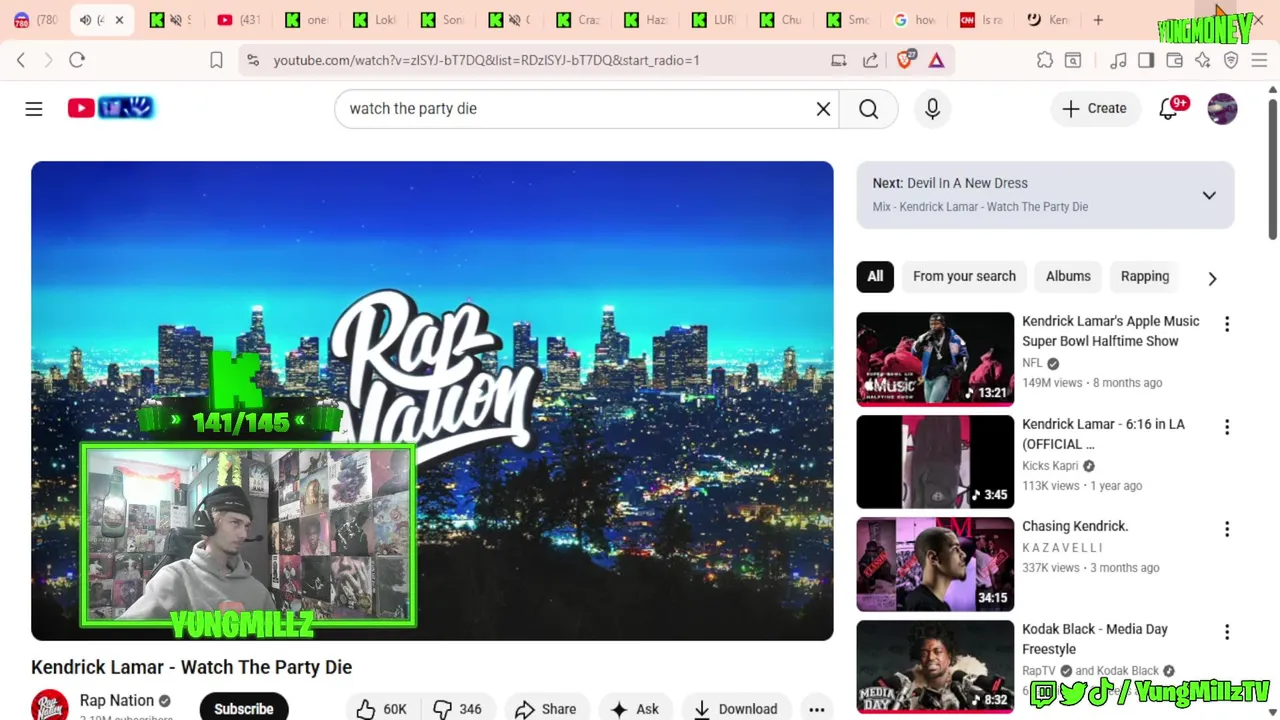Open the Rap Nation channel name

tap(117, 700)
